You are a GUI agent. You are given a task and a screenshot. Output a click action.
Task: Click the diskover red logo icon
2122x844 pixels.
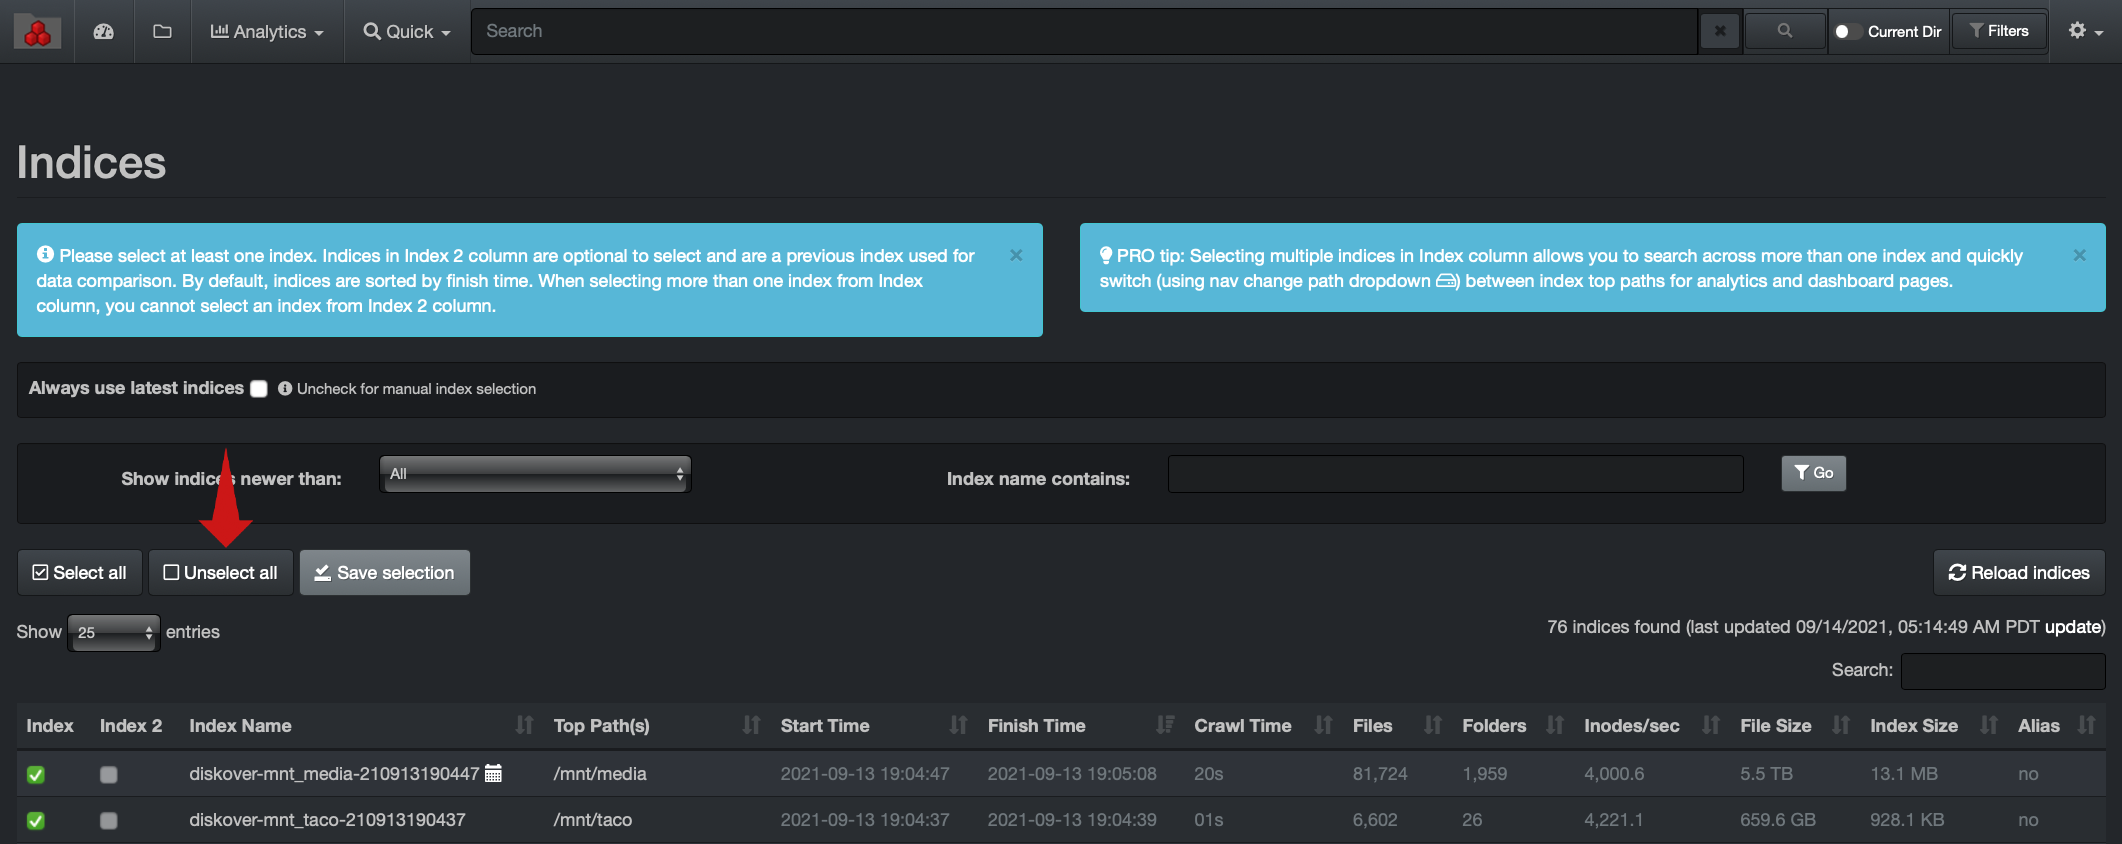click(37, 32)
